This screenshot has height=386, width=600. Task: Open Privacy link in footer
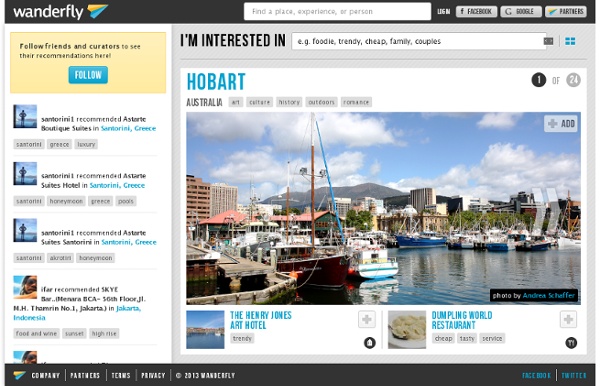[153, 375]
